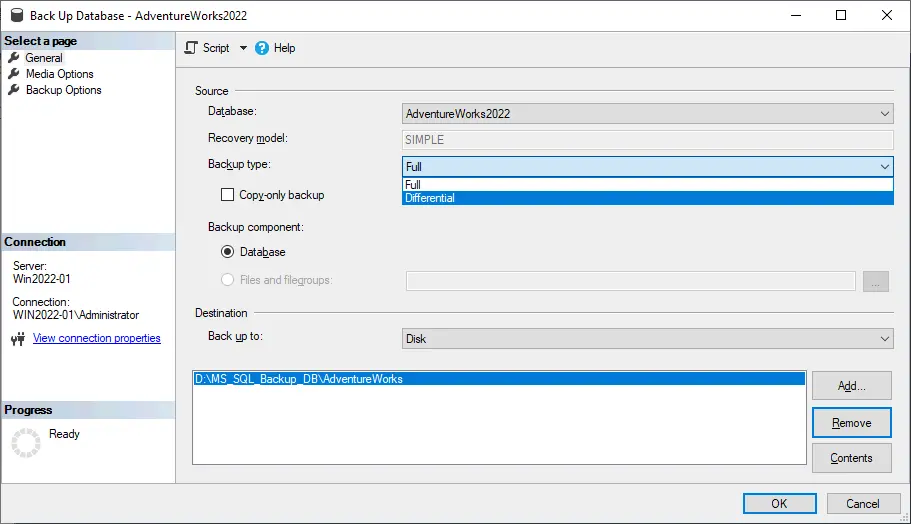Minimize the Back Up Database window
This screenshot has height=524, width=911.
[x=796, y=15]
